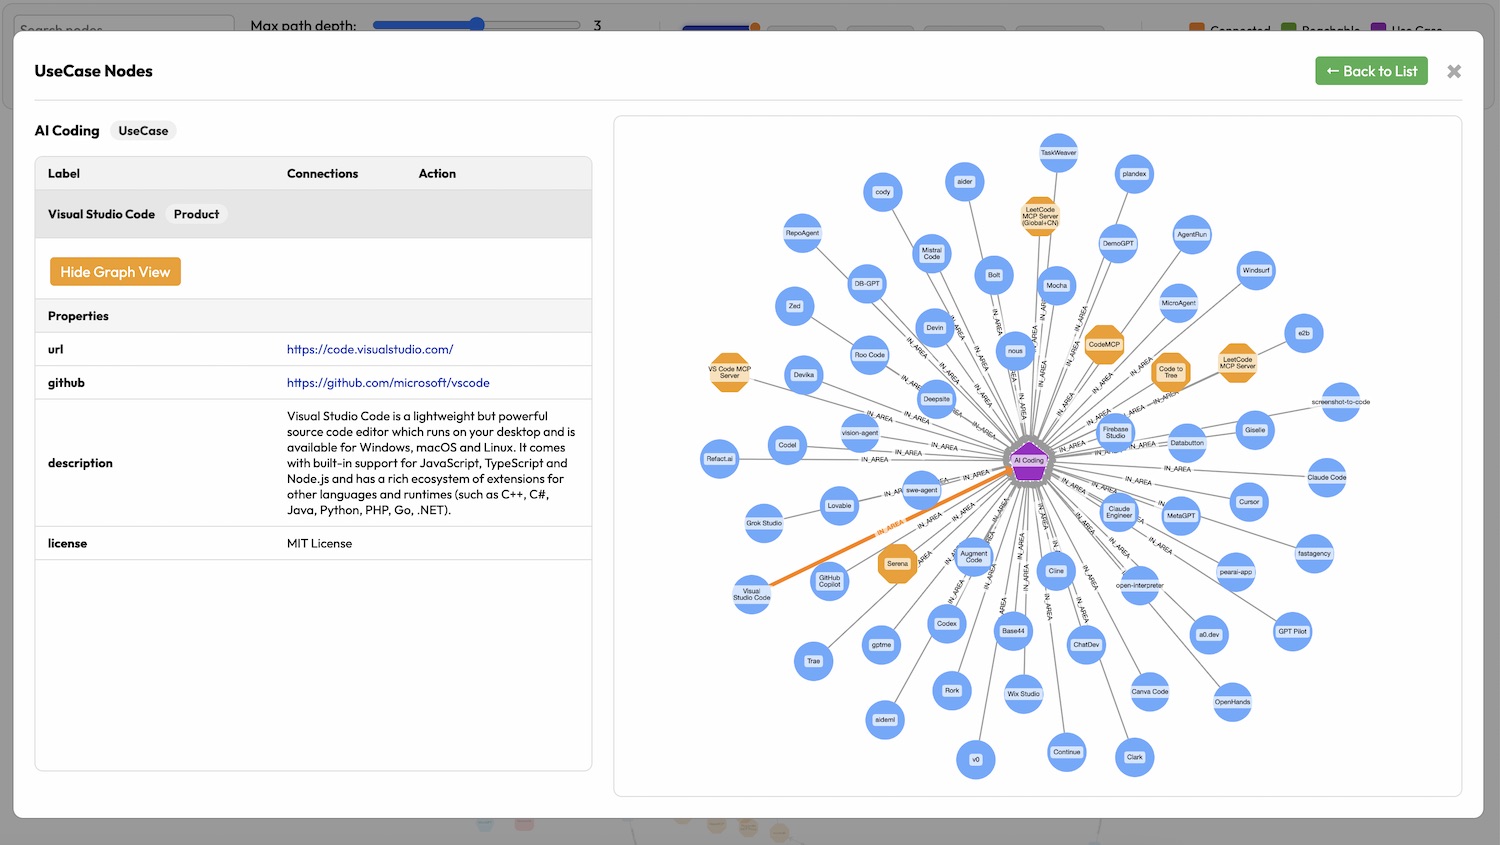Click the Label column header
Viewport: 1500px width, 845px height.
(64, 174)
